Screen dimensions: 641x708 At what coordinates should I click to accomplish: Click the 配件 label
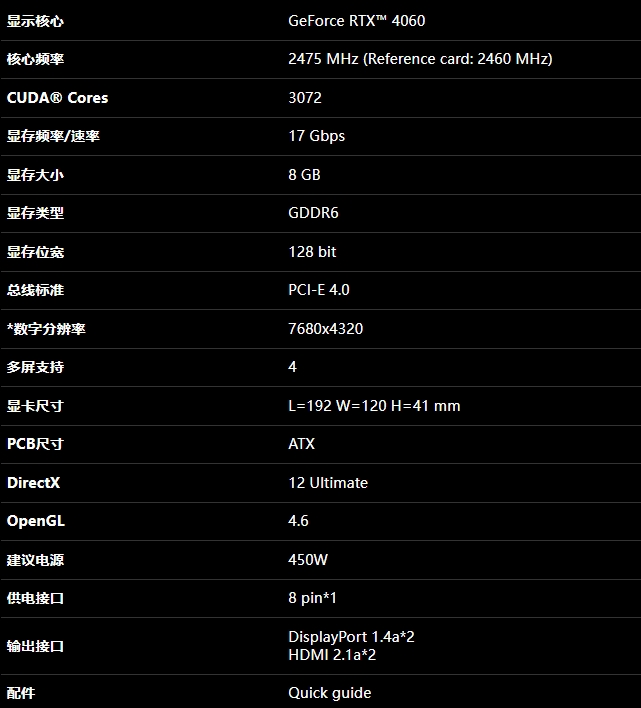(21, 693)
